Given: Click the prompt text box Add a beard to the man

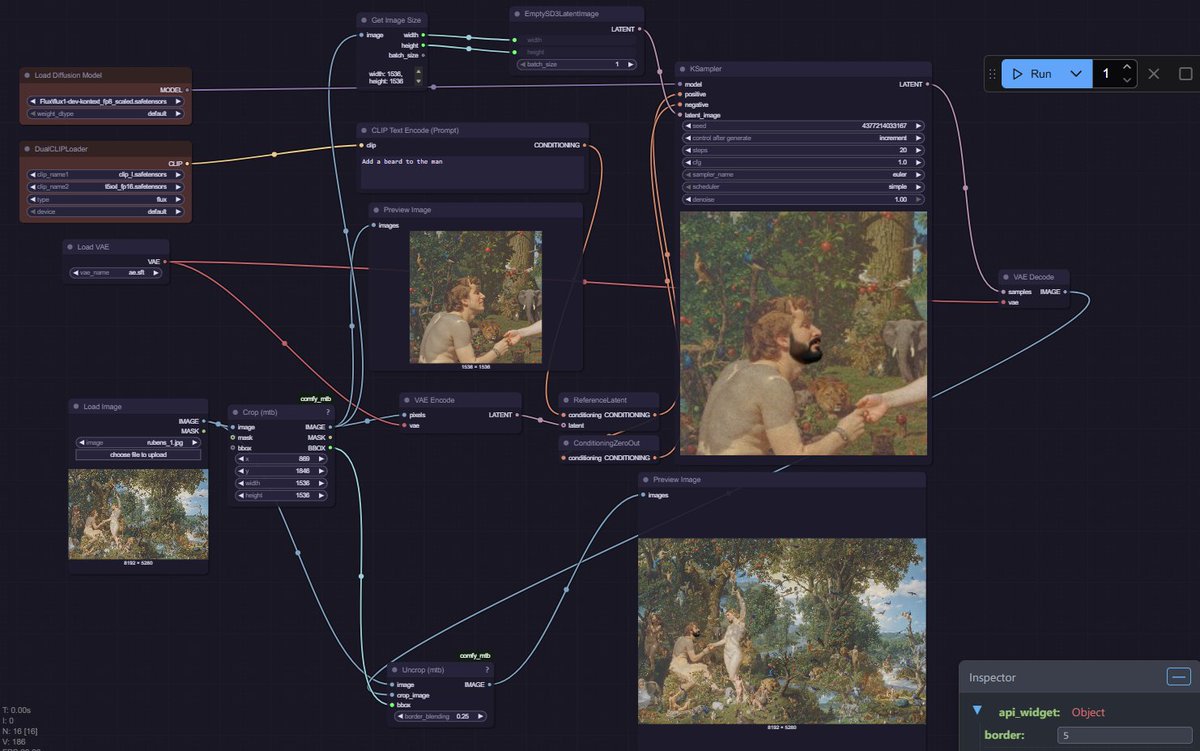Looking at the screenshot, I should [472, 170].
